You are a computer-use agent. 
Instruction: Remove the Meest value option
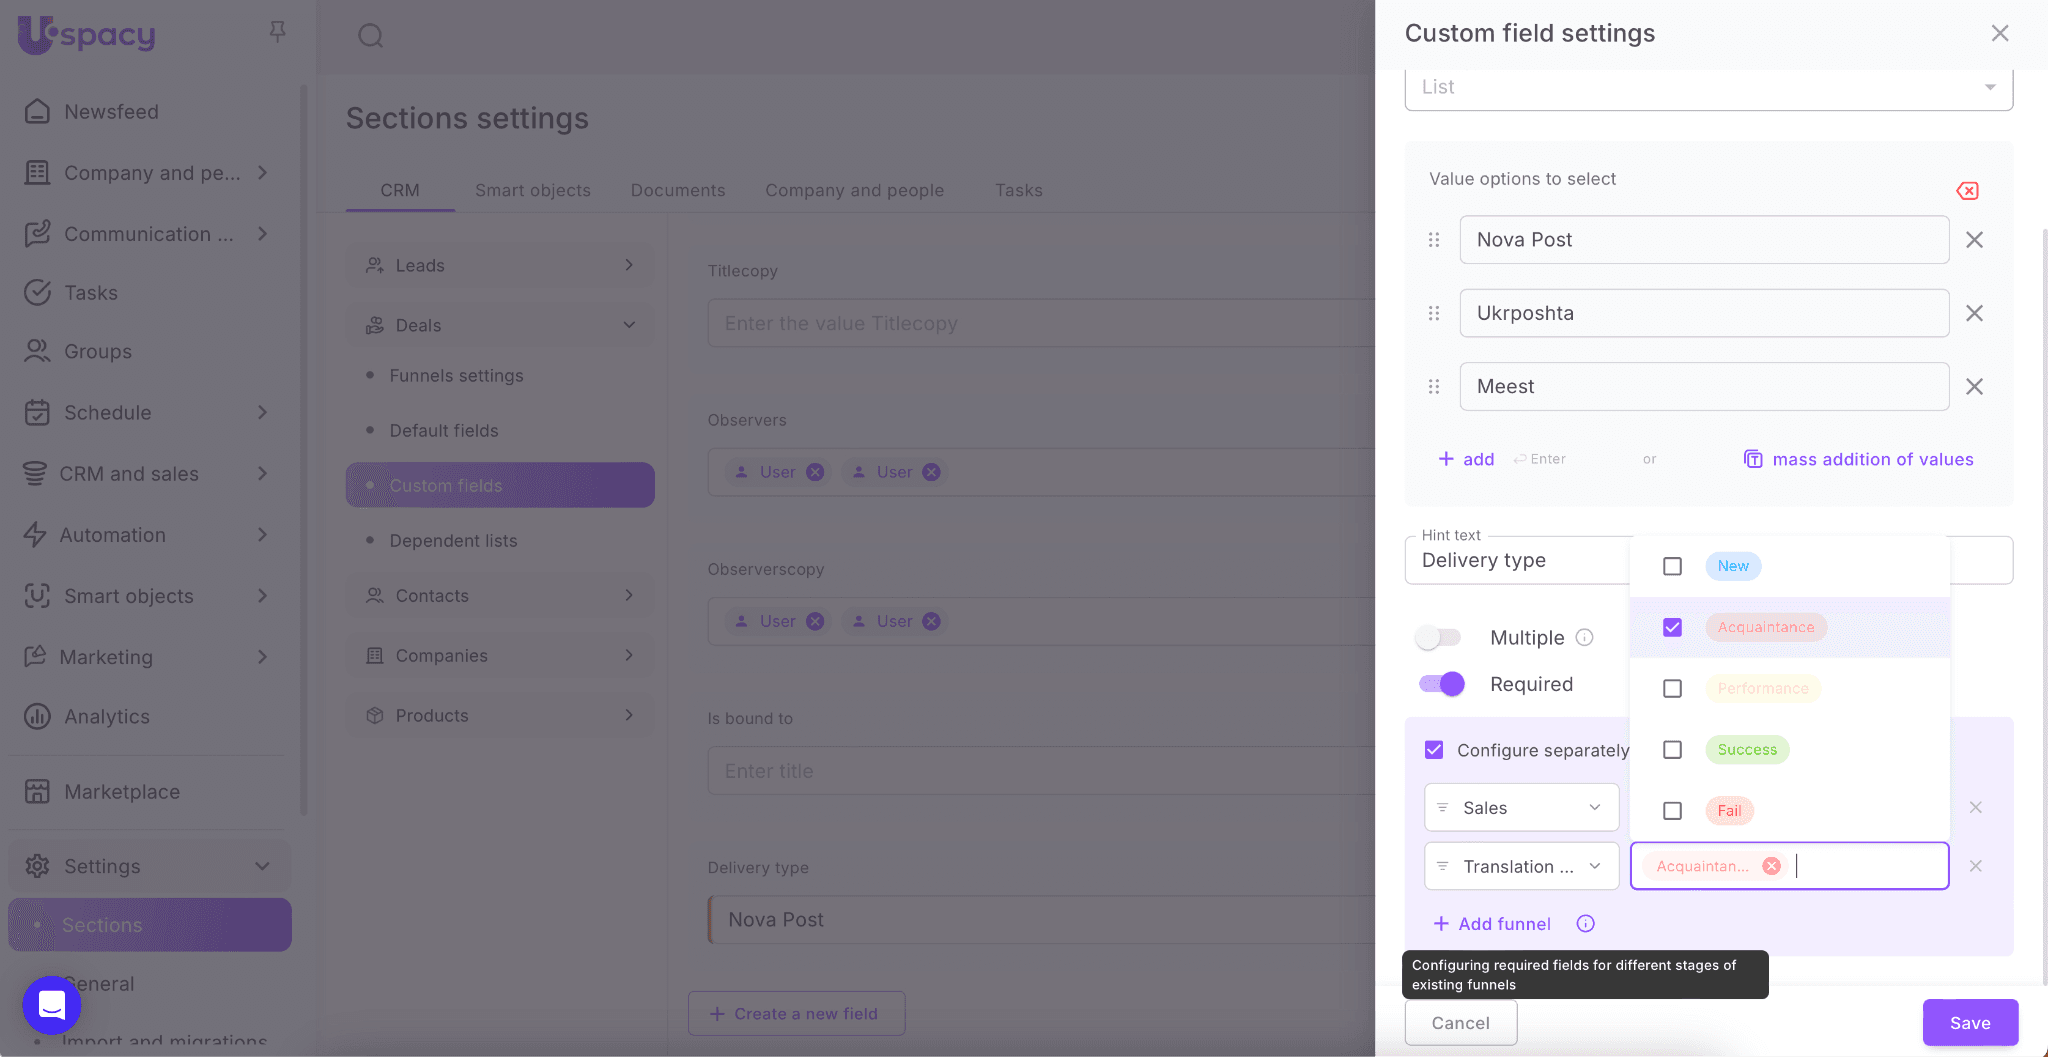(1974, 387)
